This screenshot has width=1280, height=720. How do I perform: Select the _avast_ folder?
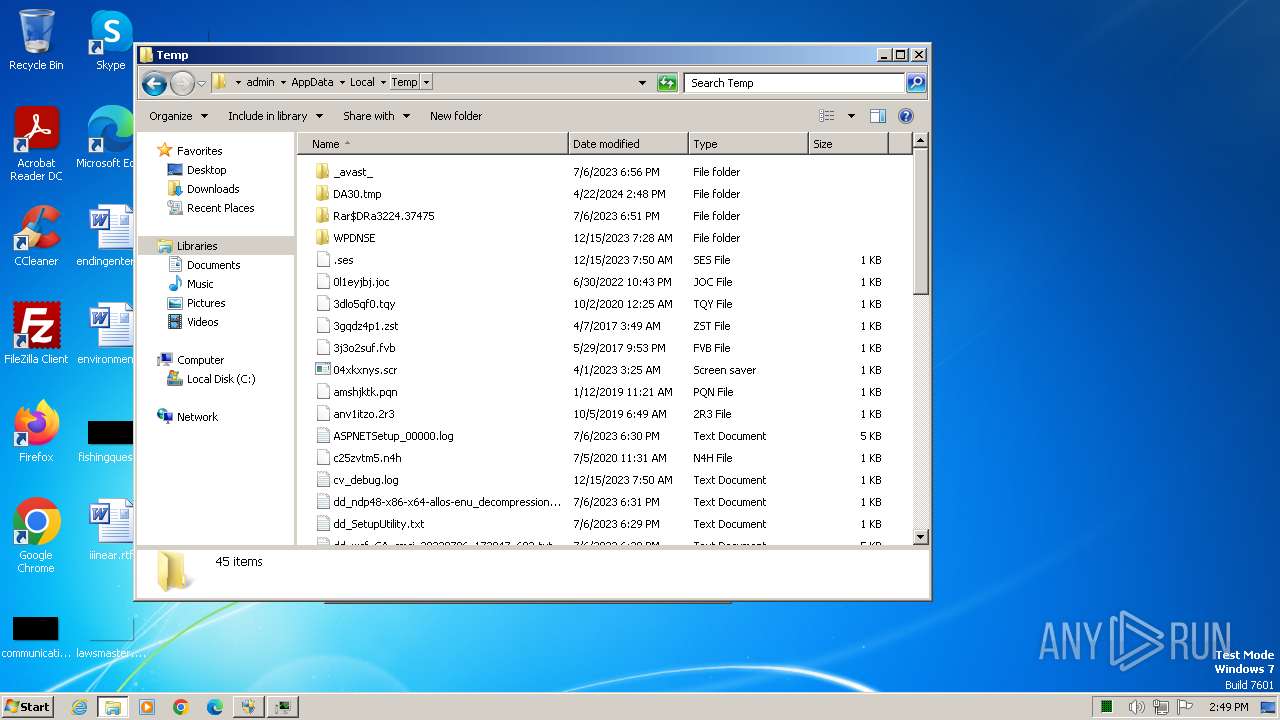coord(353,172)
